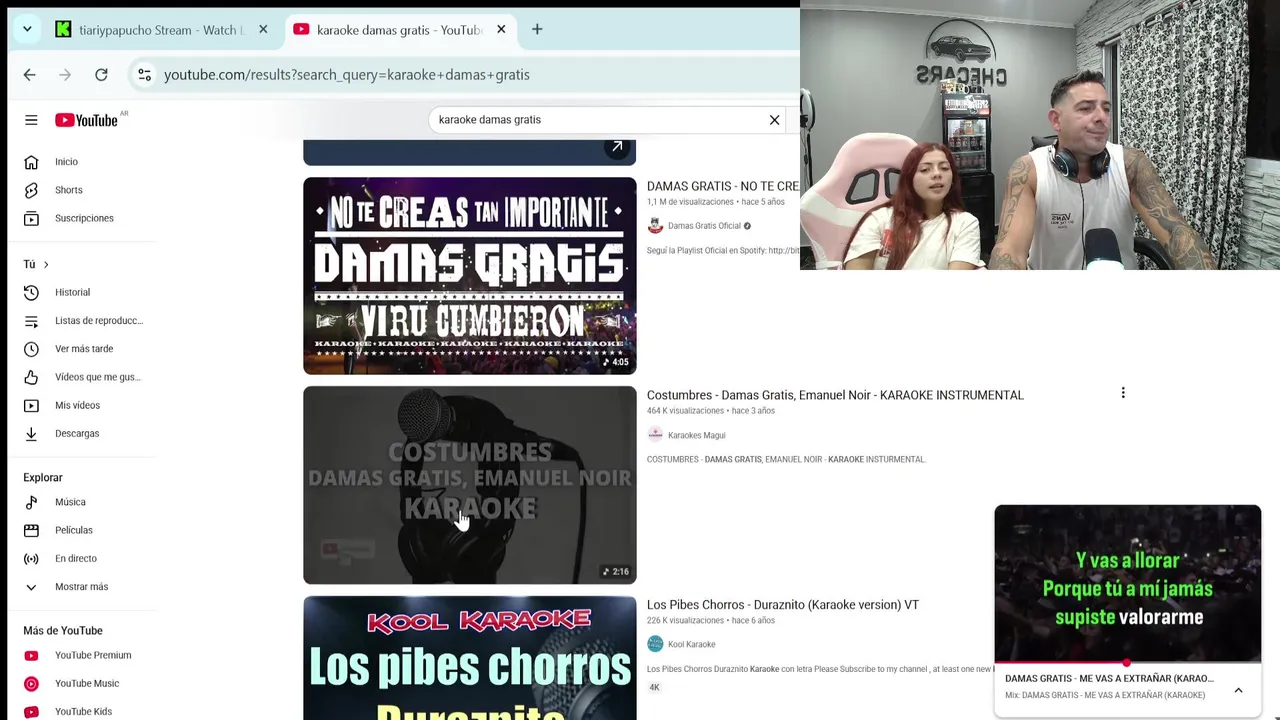Go back with the browser back arrow
This screenshot has width=1280, height=720.
[29, 75]
